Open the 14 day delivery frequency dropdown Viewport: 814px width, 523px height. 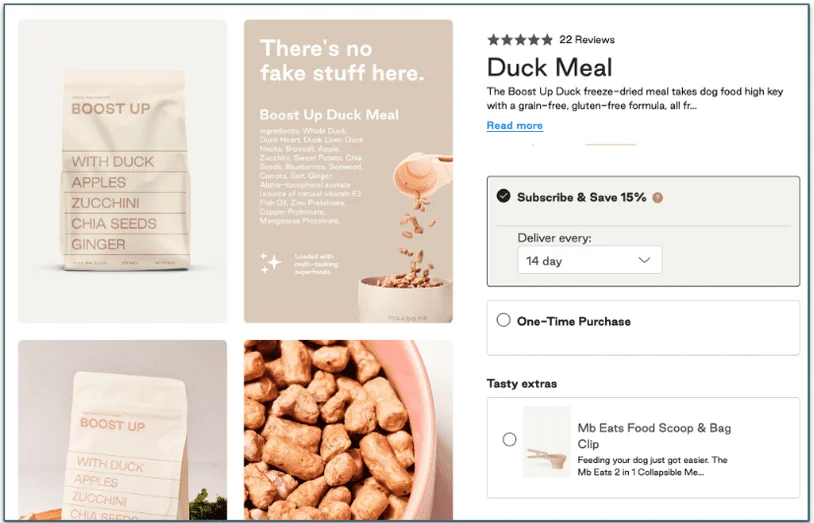coord(590,260)
